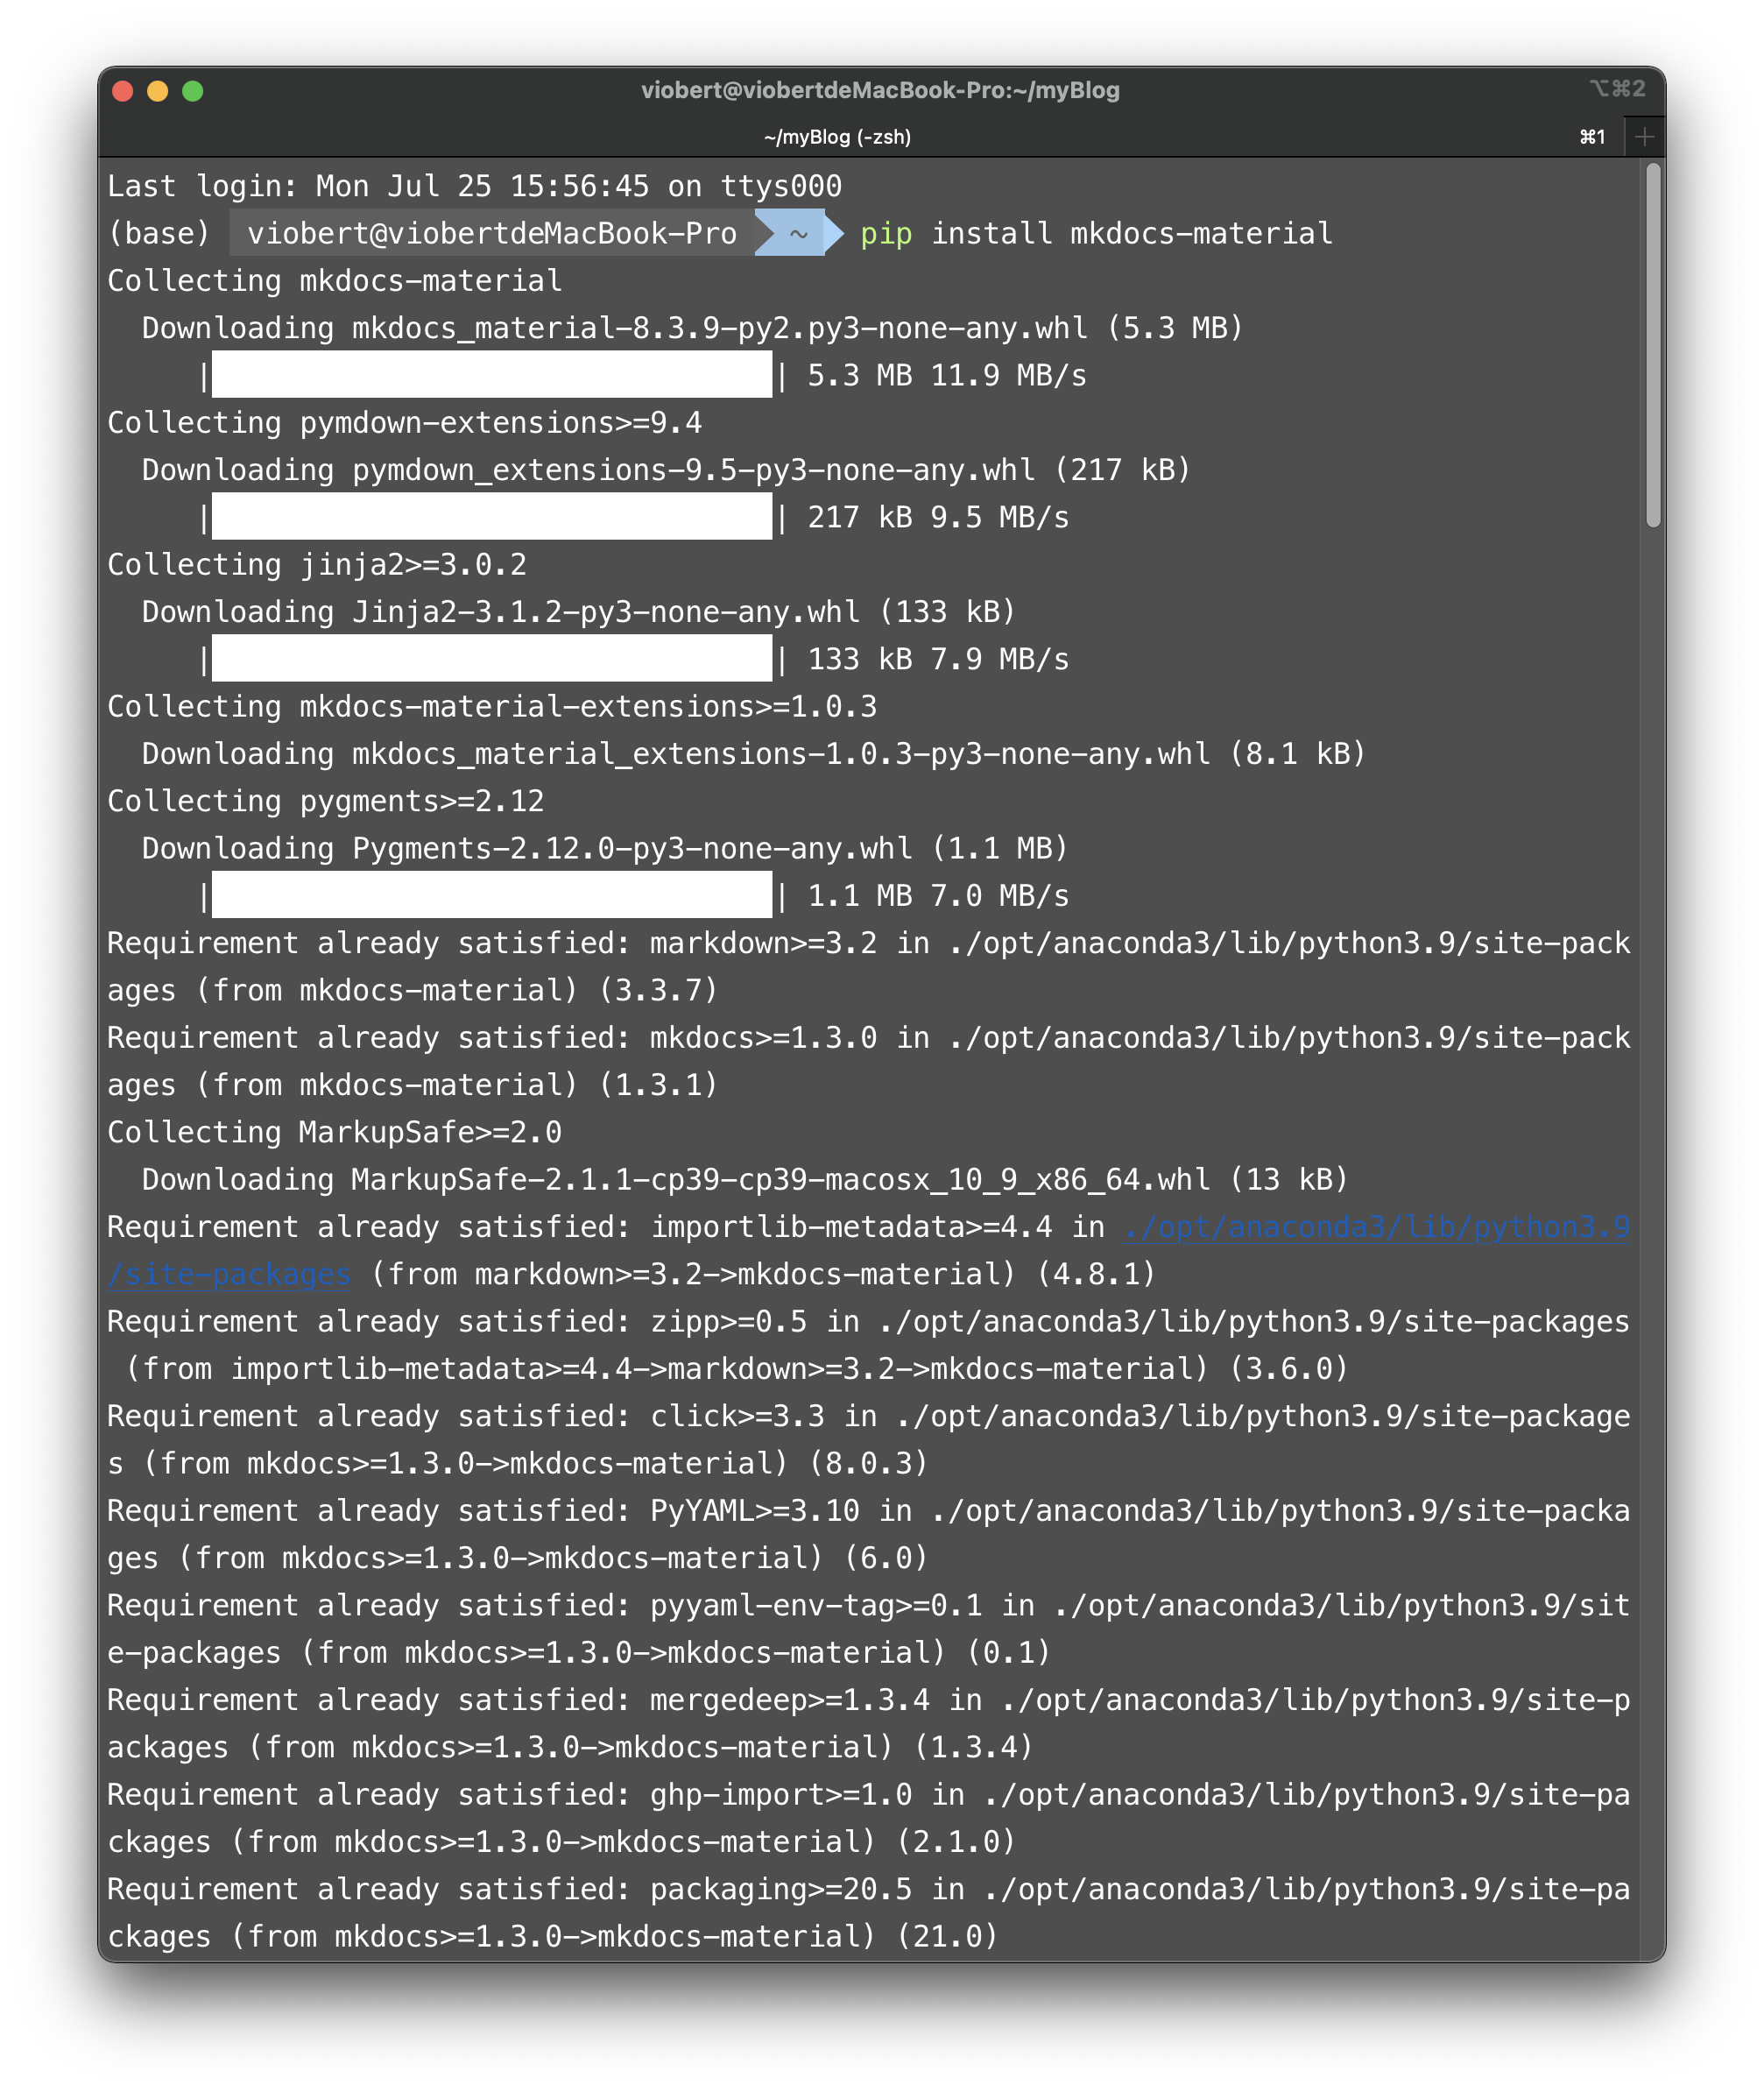Click 'Pygments-2.12.0-py3-none-any.whl' filename
This screenshot has width=1764, height=2092.
click(632, 848)
